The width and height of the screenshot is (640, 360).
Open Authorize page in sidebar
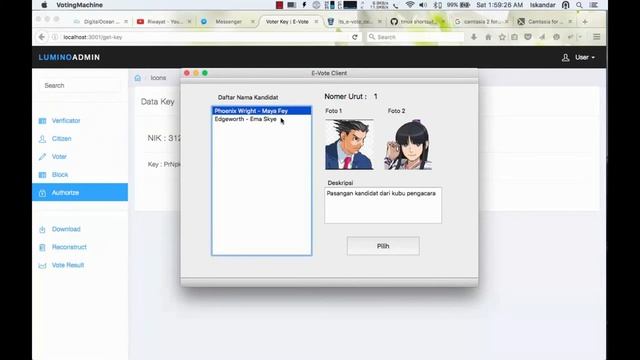(80, 192)
